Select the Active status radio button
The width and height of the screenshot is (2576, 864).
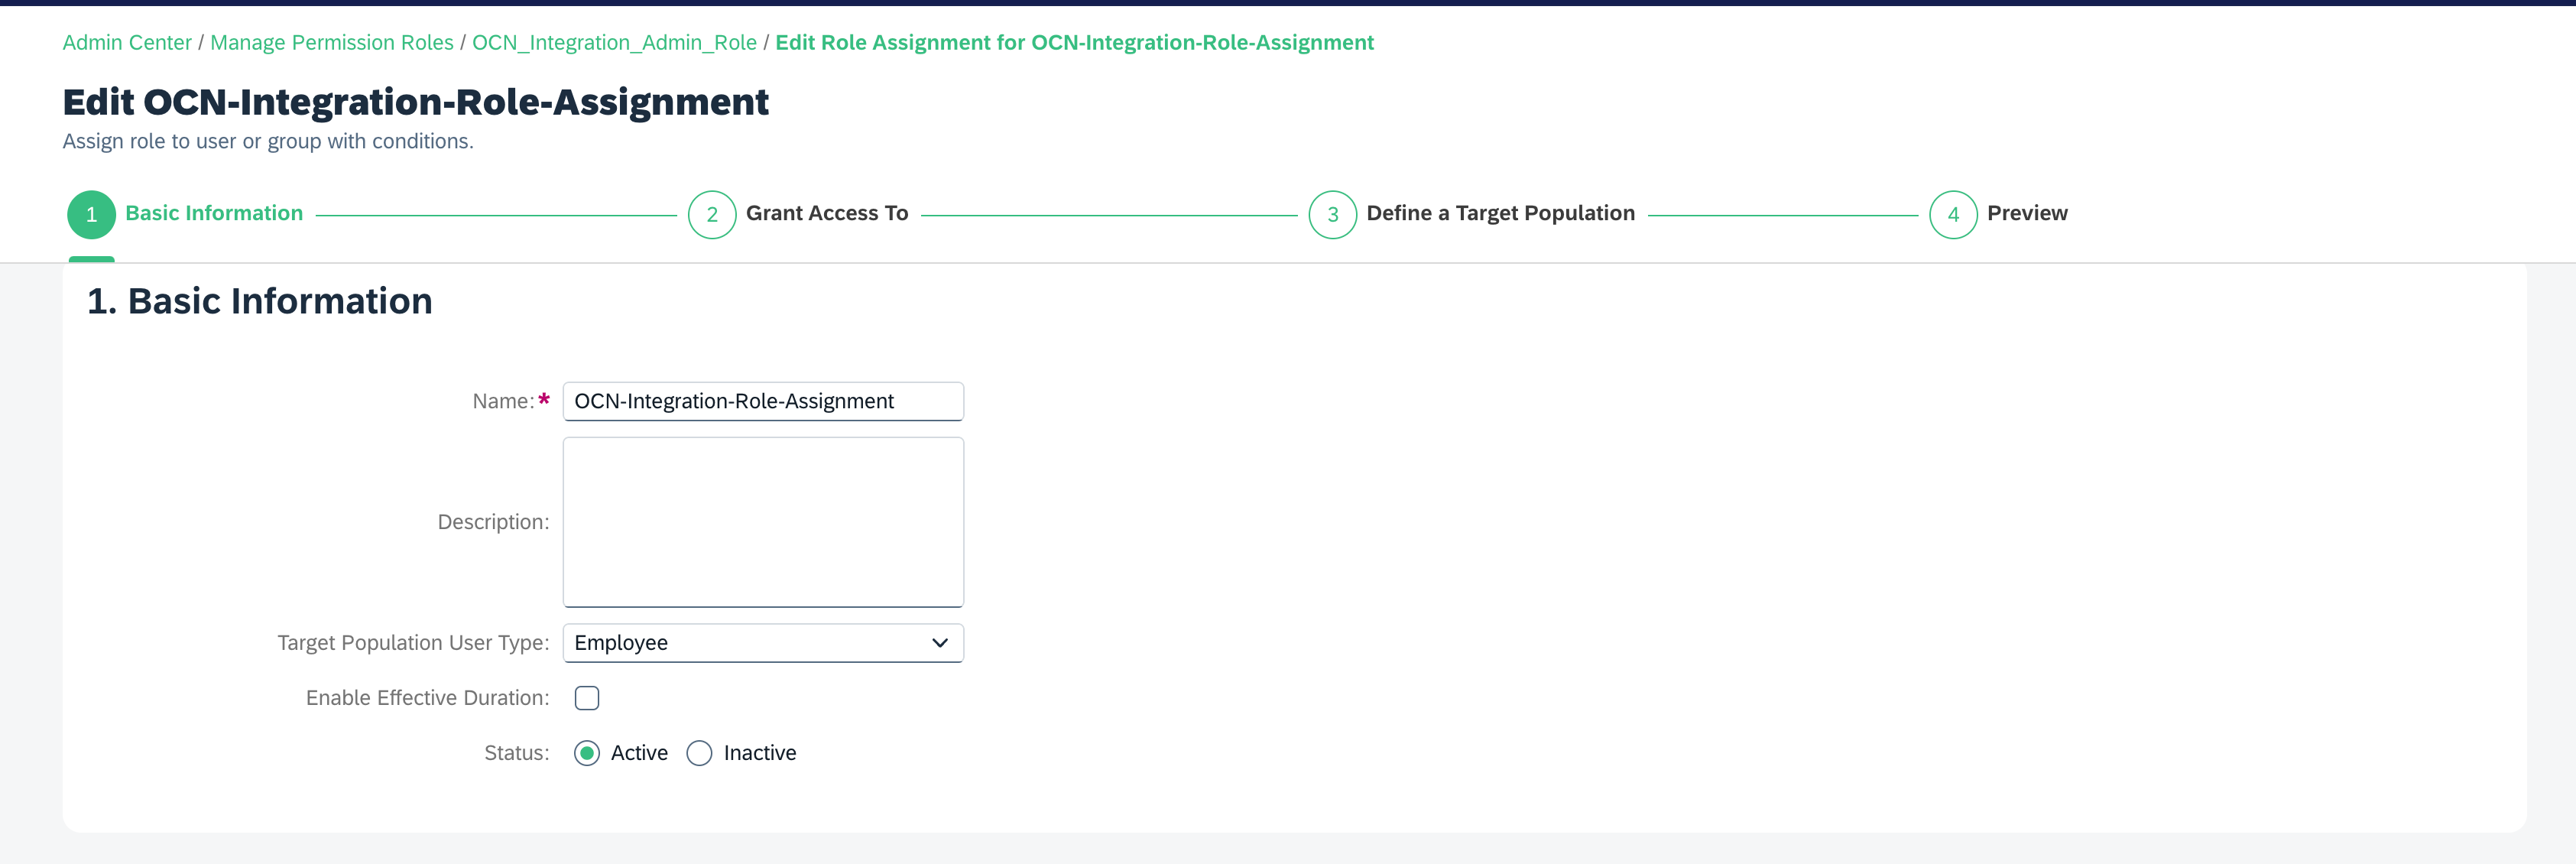point(587,753)
